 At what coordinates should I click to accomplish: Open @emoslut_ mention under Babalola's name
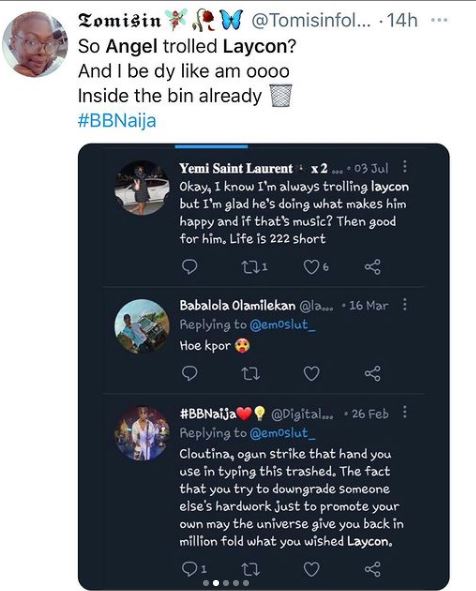283,325
